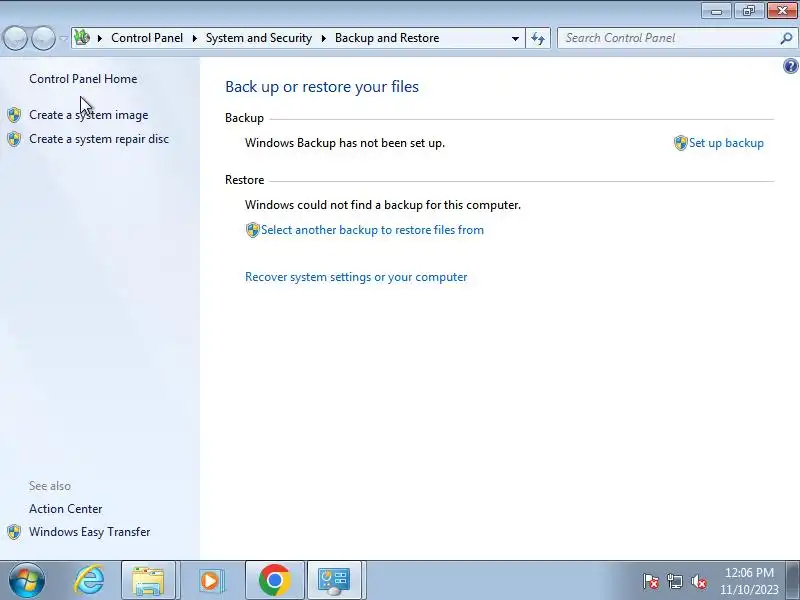Open Windows Media Player from taskbar
Image resolution: width=800 pixels, height=600 pixels.
pos(210,580)
